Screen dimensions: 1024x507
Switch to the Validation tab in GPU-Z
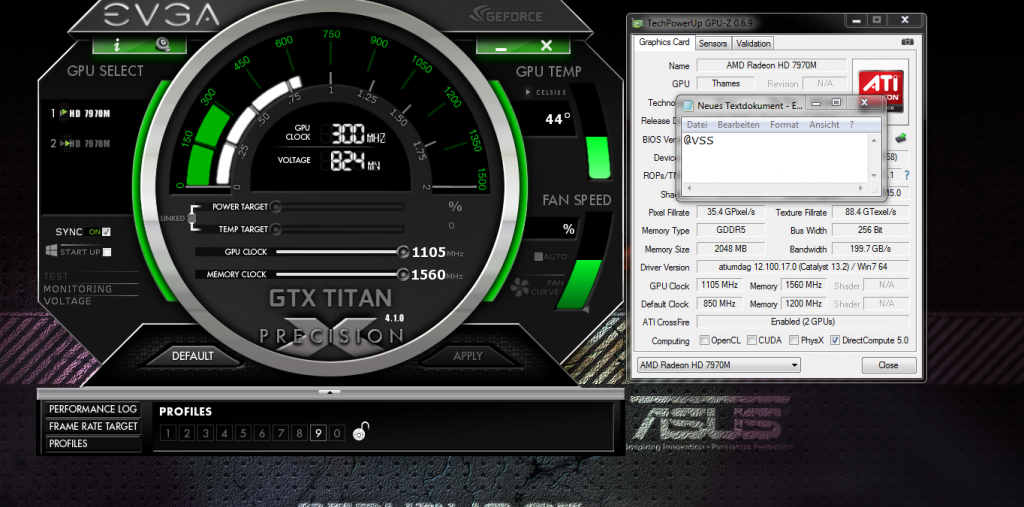(x=753, y=44)
